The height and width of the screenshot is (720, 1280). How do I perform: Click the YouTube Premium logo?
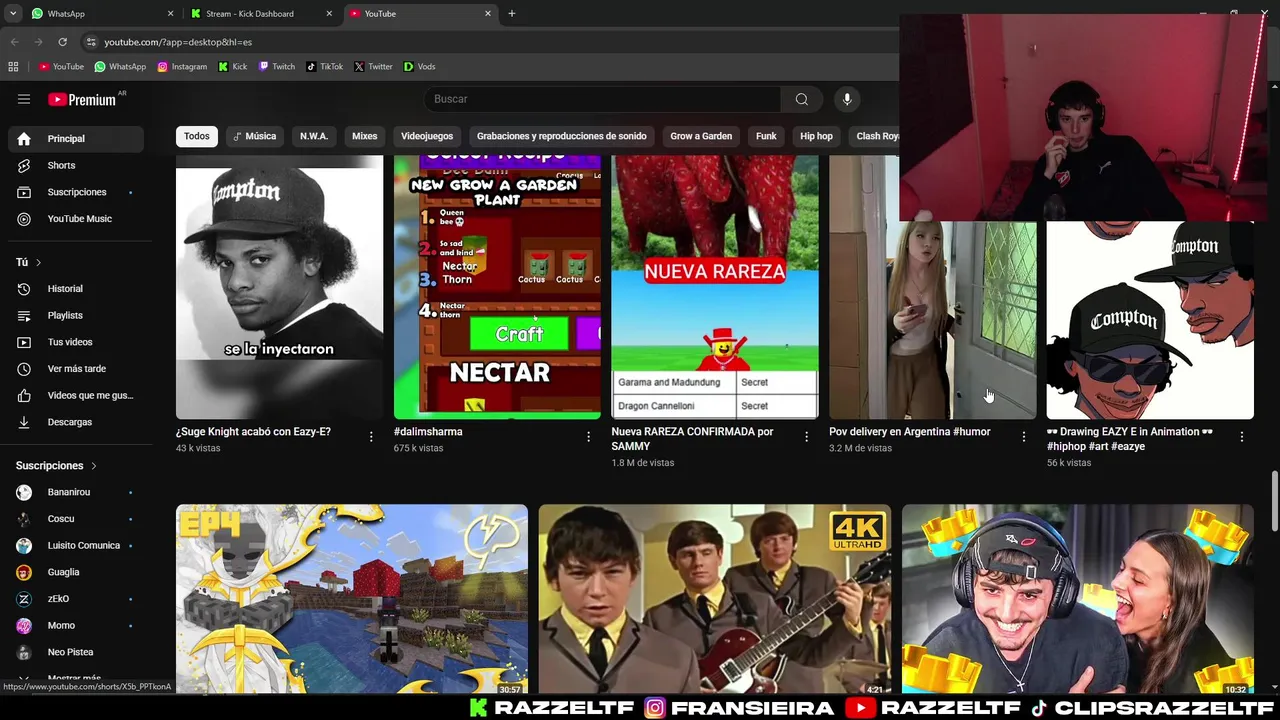(x=82, y=99)
